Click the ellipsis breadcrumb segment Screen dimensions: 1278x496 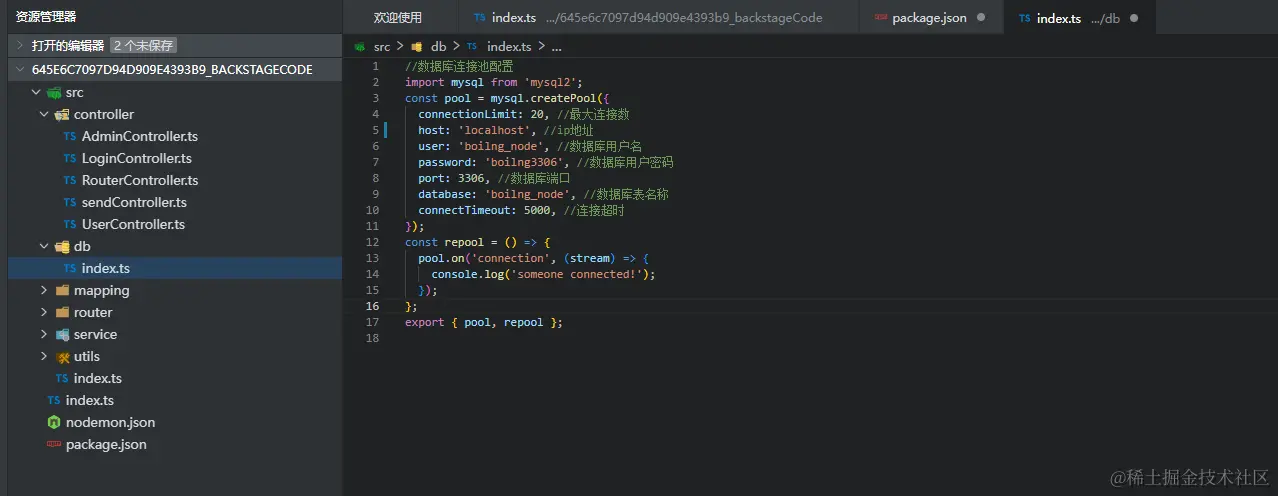pyautogui.click(x=556, y=46)
